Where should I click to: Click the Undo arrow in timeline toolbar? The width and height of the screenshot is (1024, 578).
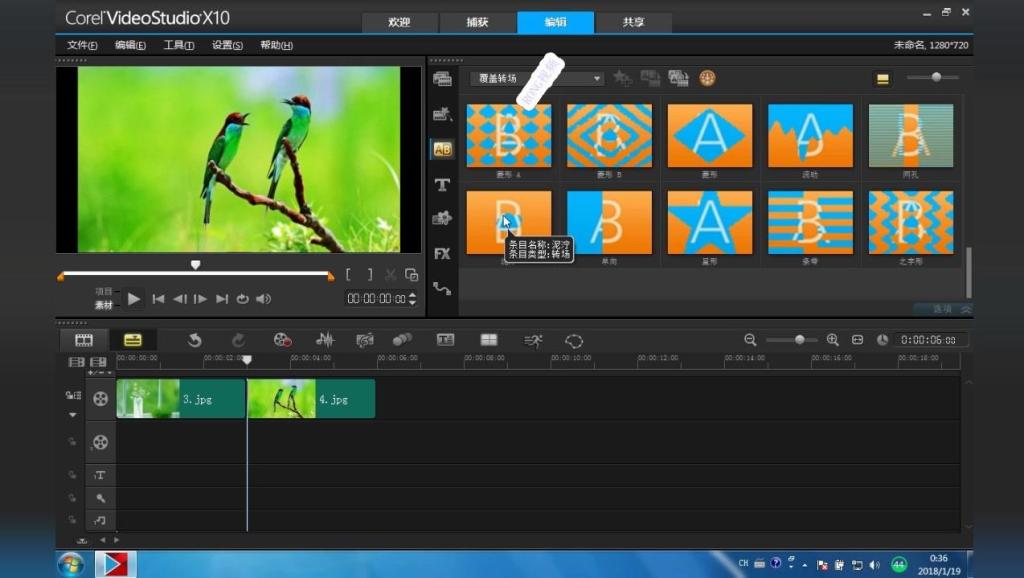click(195, 340)
